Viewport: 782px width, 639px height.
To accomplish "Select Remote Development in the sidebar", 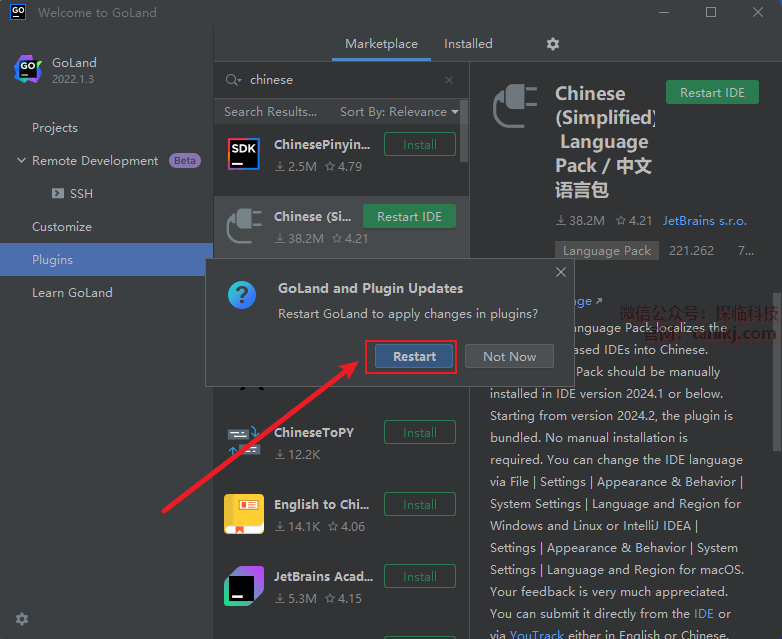I will click(95, 161).
